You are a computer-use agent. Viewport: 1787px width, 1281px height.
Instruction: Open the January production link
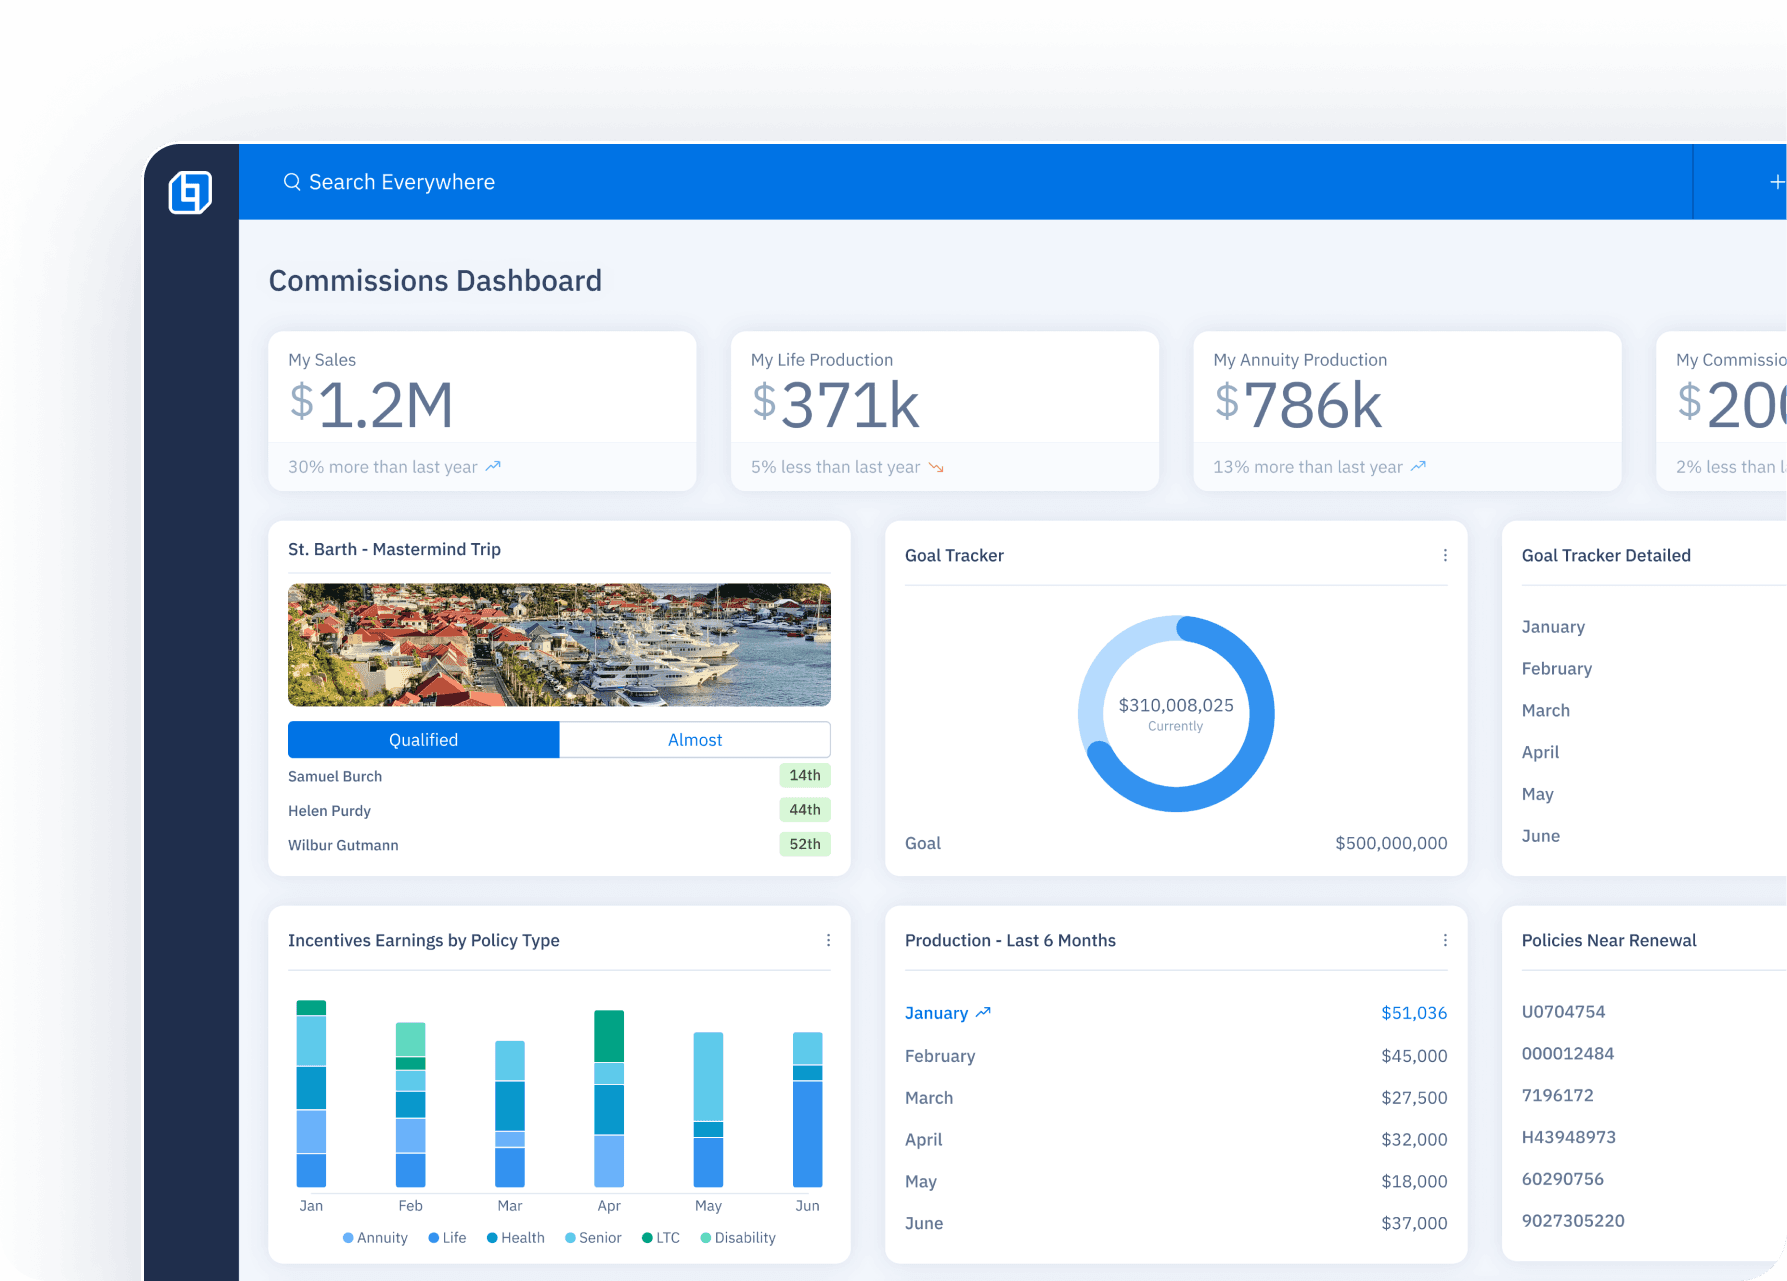936,1013
